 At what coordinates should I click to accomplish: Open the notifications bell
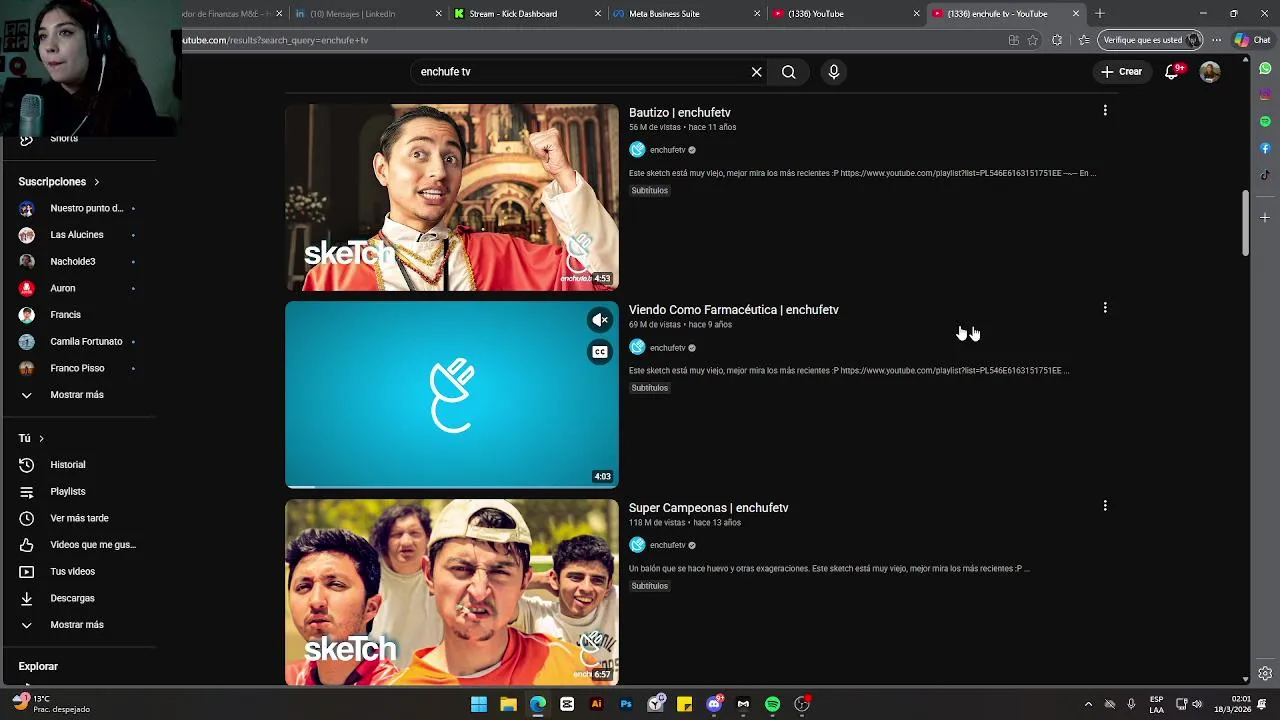click(x=1172, y=72)
